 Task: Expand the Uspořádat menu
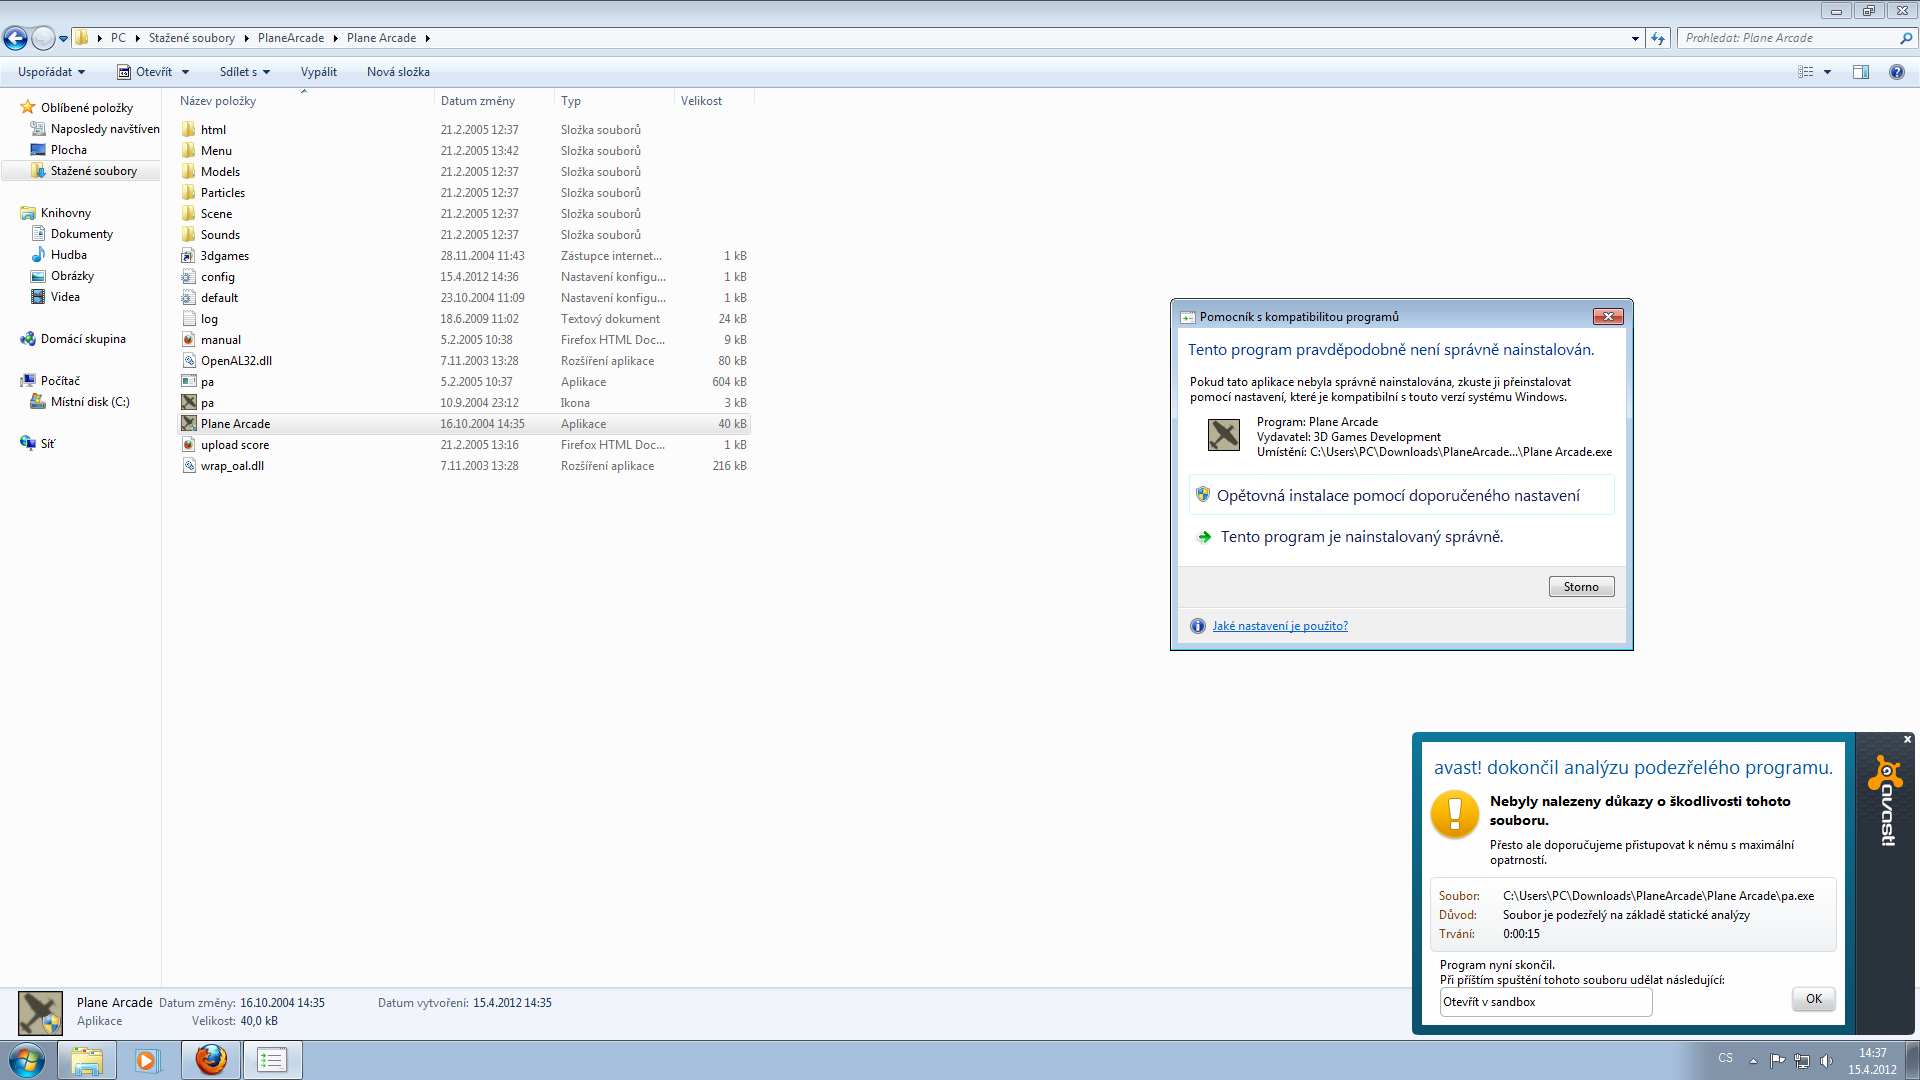(x=51, y=72)
